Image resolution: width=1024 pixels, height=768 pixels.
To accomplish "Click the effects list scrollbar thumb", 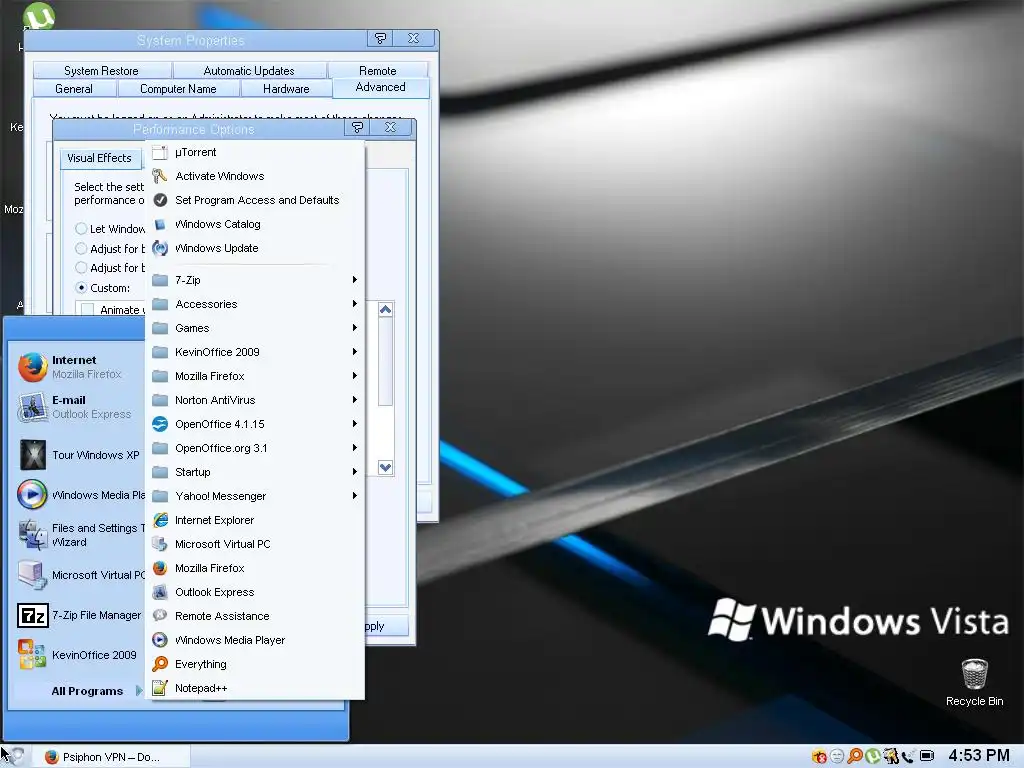I will [x=385, y=362].
